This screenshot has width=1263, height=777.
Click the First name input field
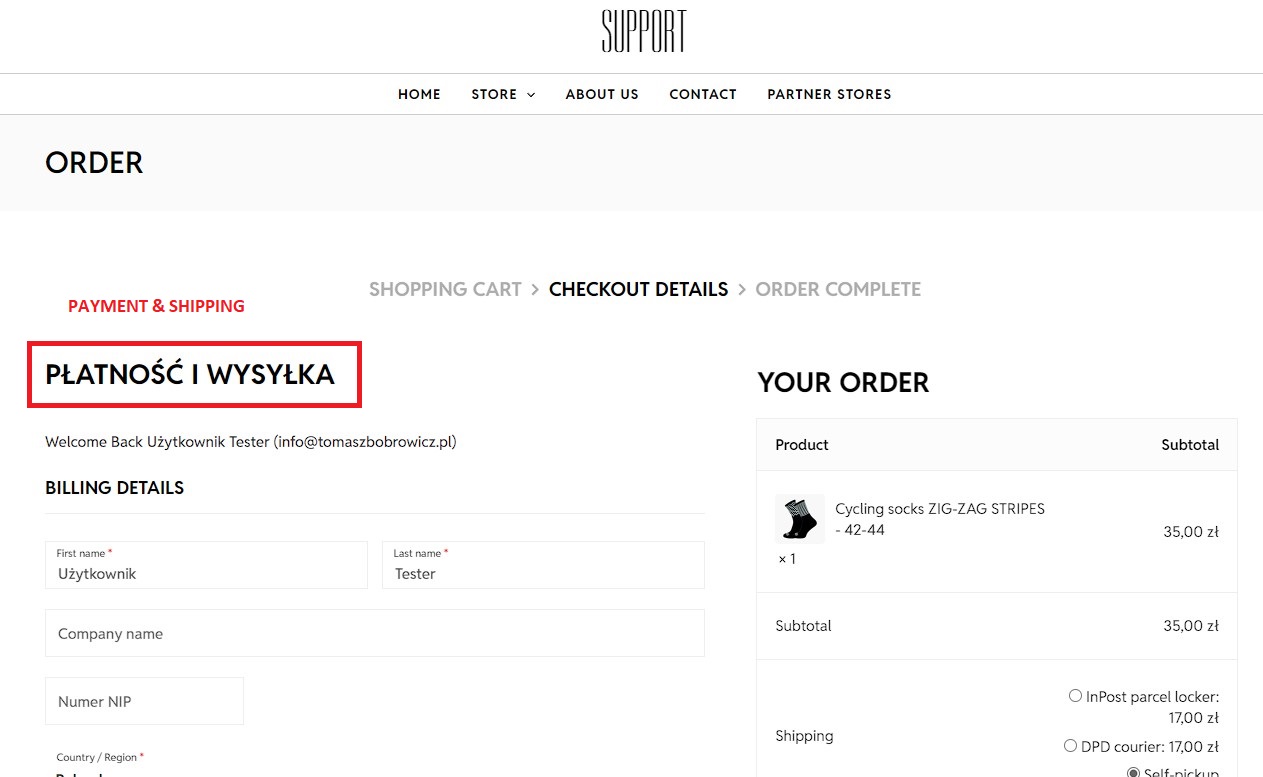click(206, 573)
